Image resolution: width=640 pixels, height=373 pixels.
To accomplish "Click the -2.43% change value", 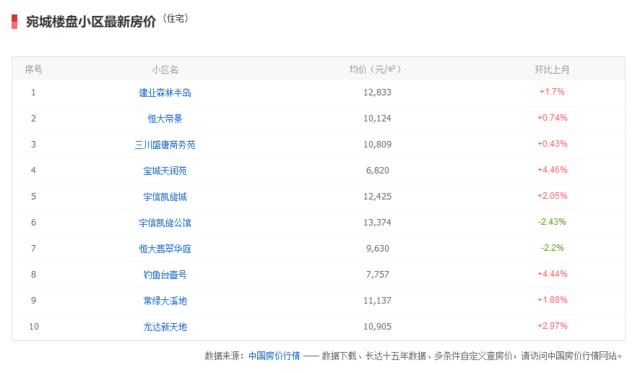I will 552,222.
